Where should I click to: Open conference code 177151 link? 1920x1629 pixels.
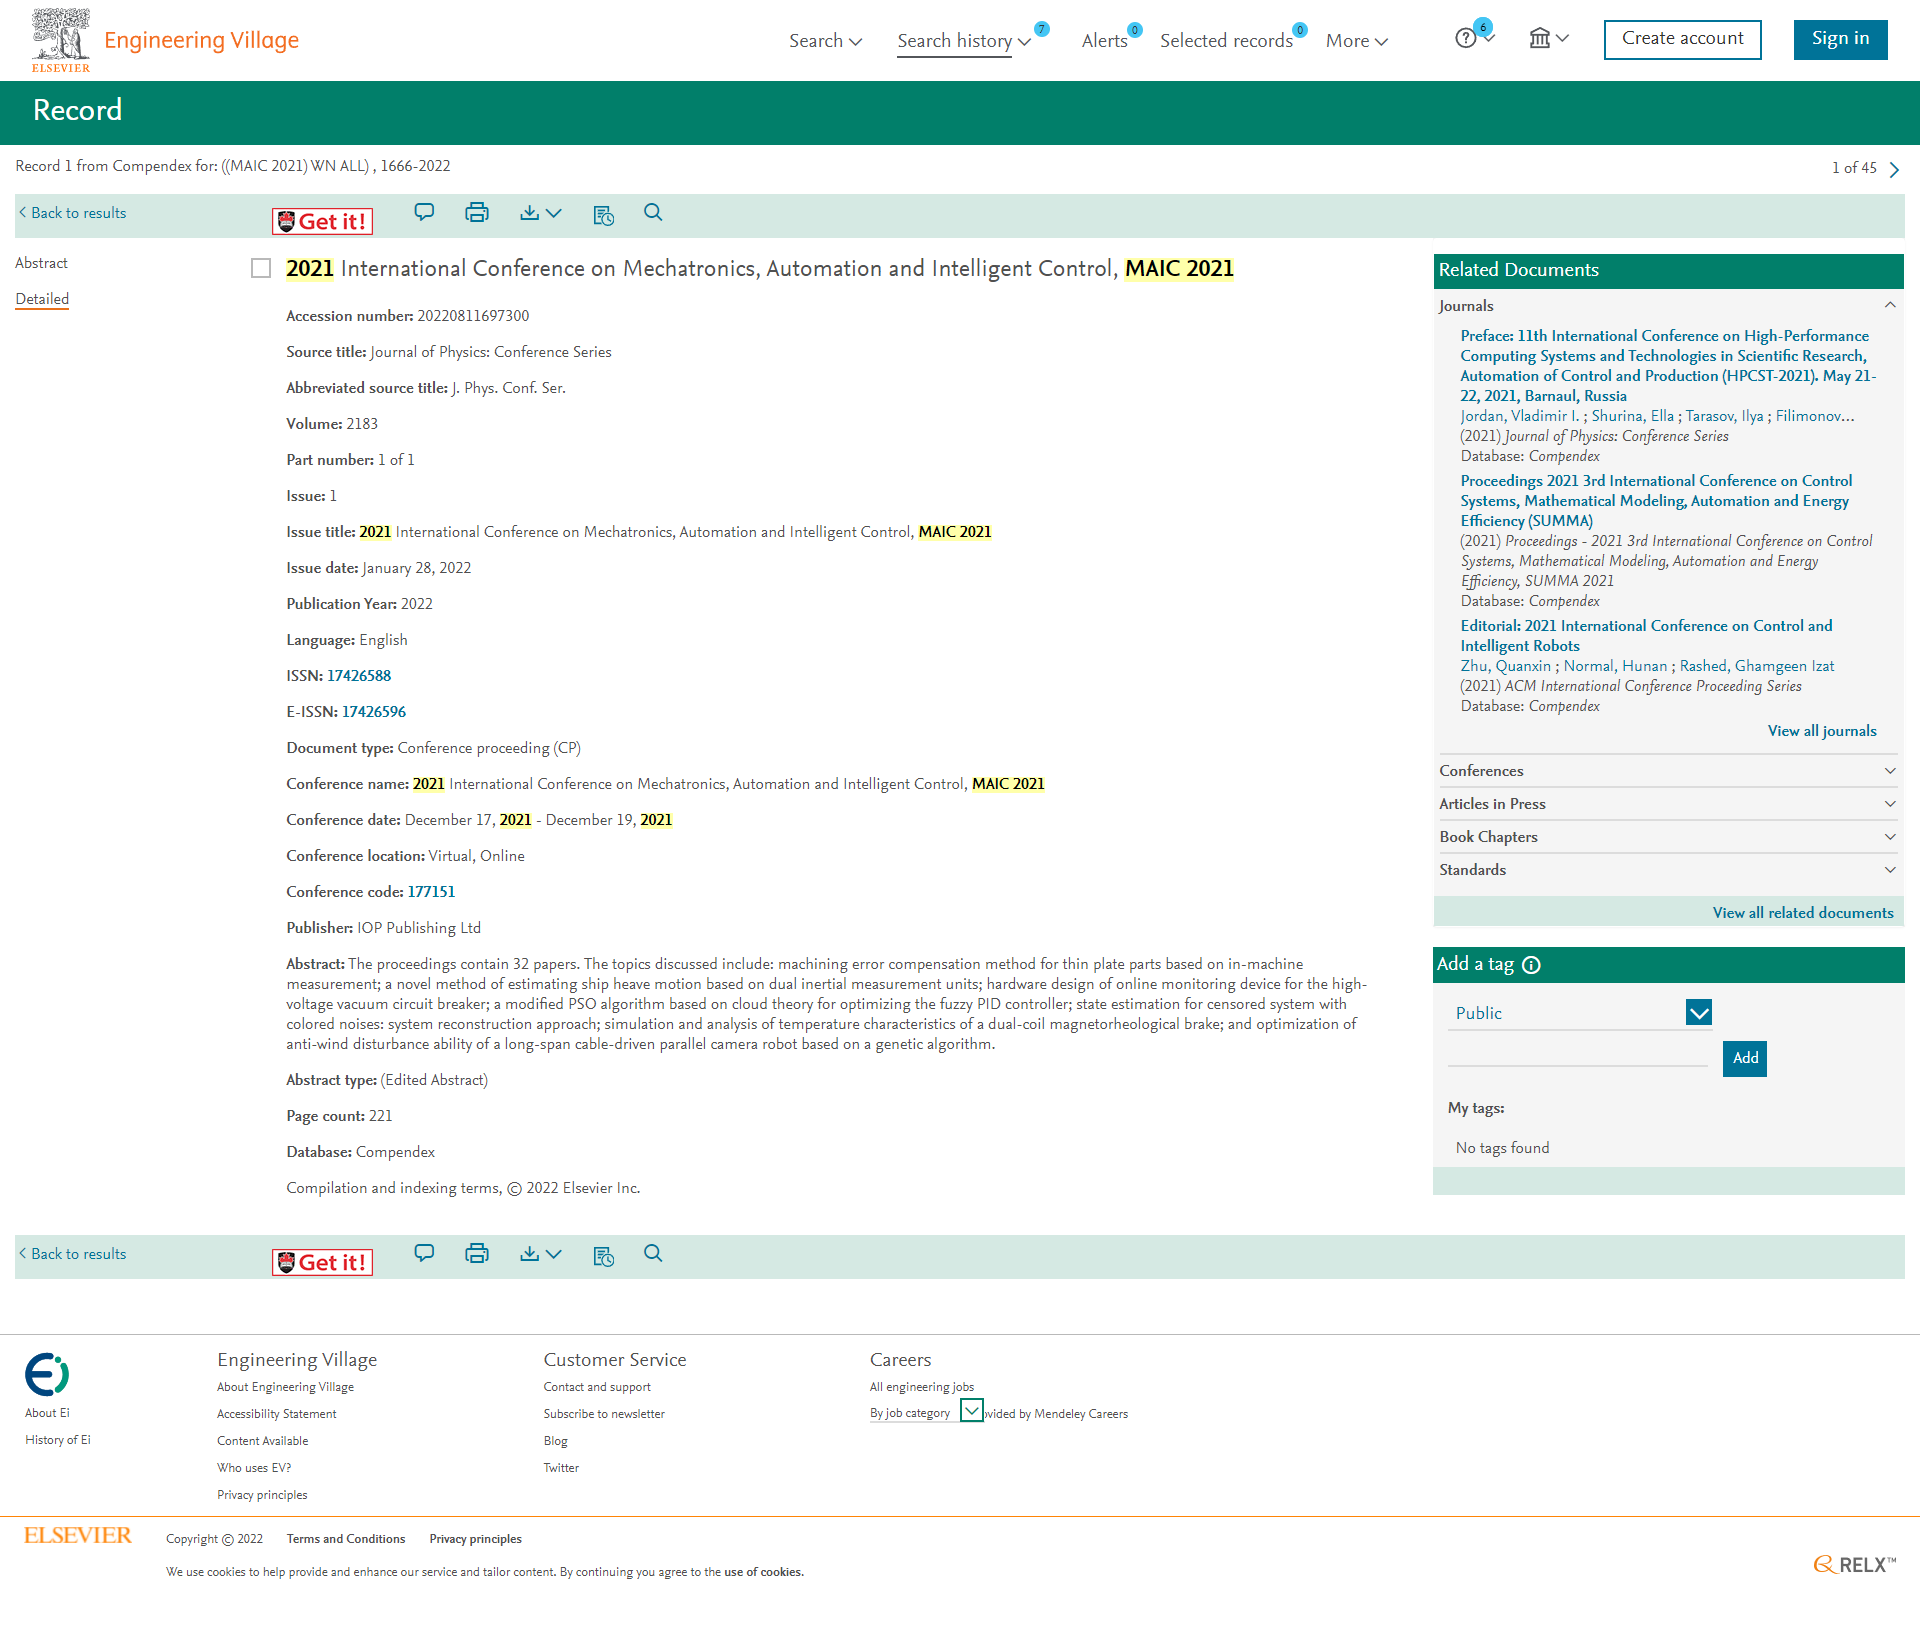click(431, 892)
